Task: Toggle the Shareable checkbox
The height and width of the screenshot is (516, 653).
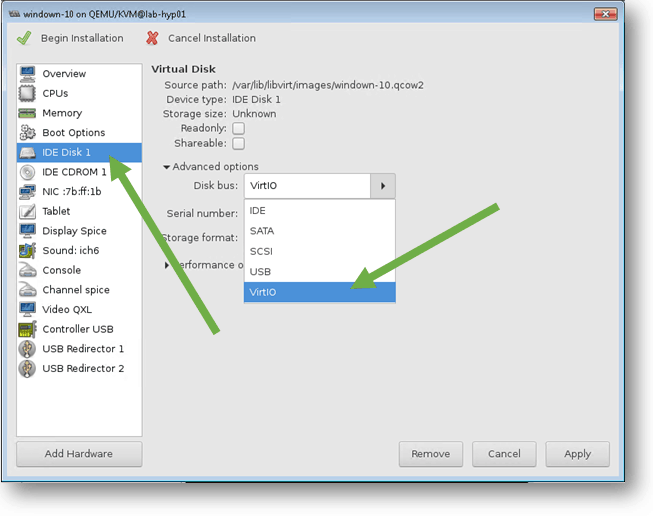Action: [239, 143]
